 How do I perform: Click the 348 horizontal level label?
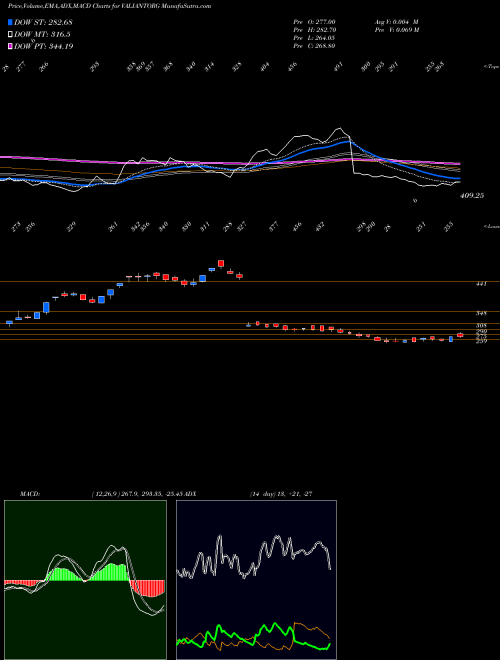[481, 314]
